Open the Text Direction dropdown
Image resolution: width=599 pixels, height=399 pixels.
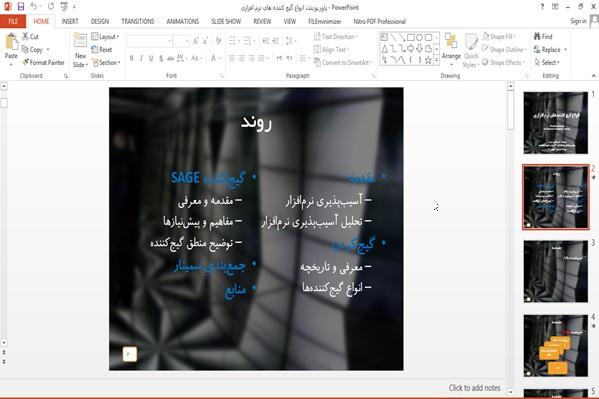tap(336, 37)
